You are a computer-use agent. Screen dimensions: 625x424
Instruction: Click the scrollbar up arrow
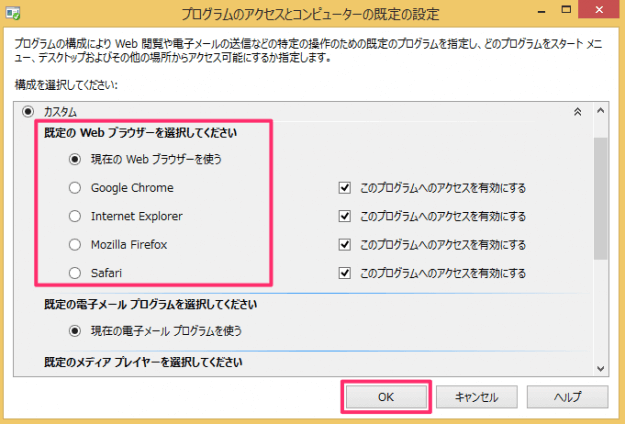click(x=601, y=110)
